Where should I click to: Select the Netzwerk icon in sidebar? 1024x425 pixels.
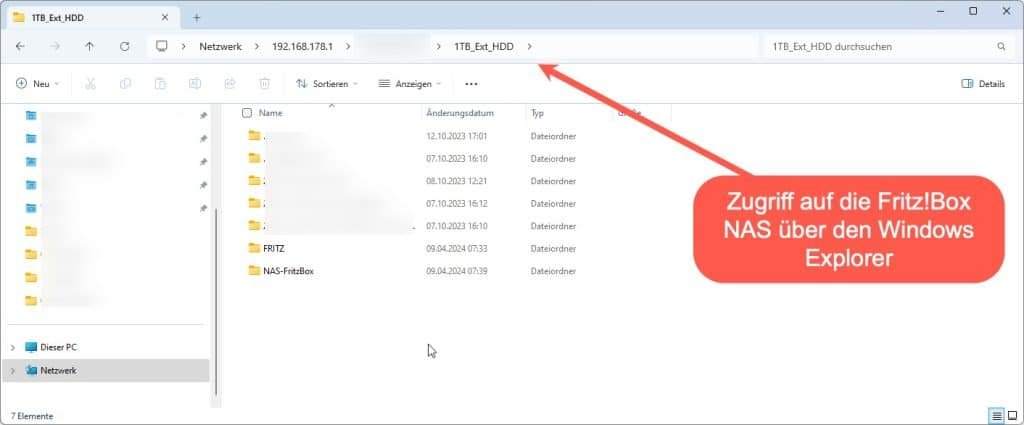(31, 370)
